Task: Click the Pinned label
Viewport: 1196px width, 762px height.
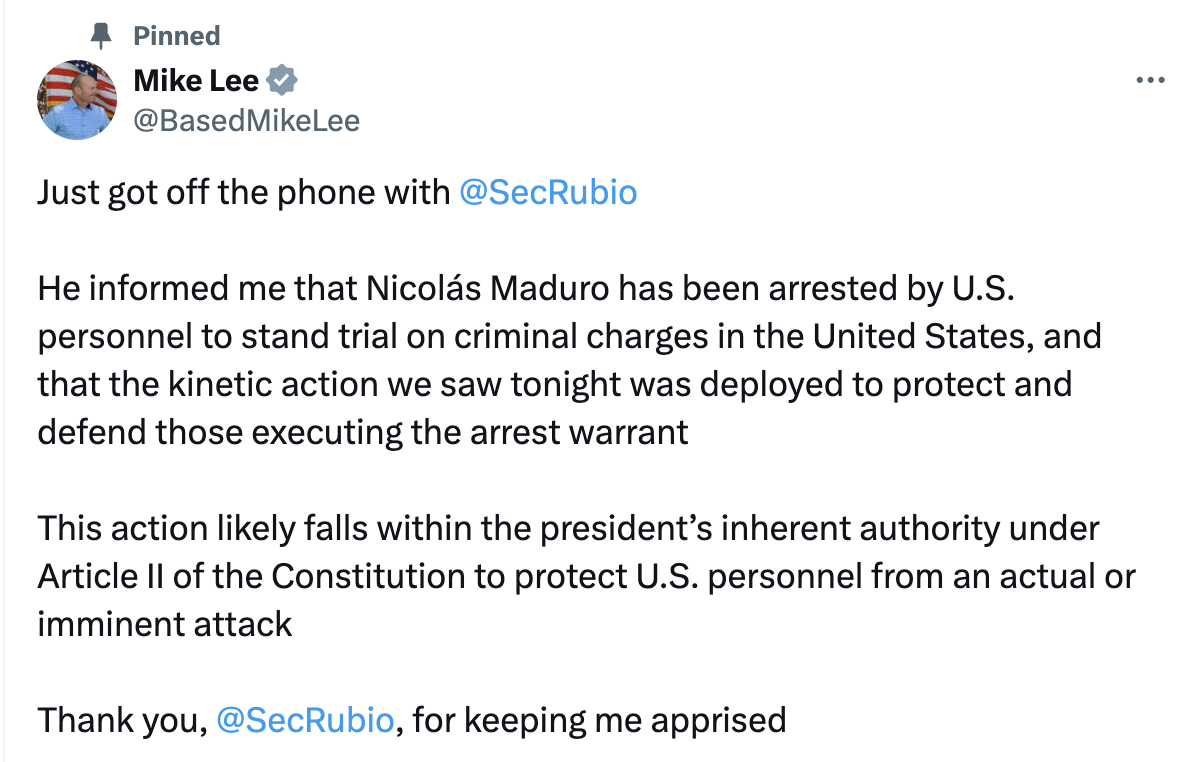Action: point(176,37)
